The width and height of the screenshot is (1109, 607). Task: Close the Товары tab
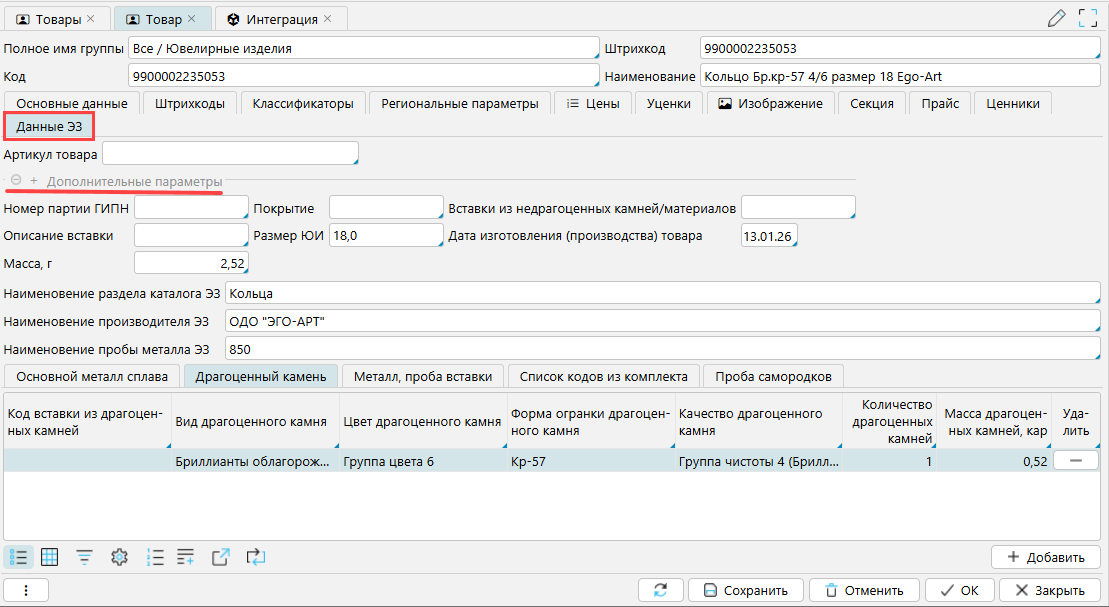91,19
